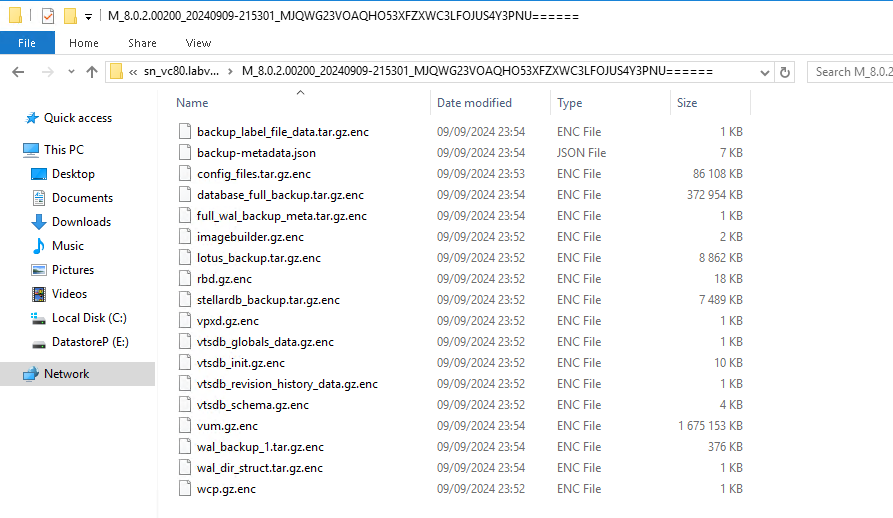This screenshot has height=518, width=893.
Task: Select the backup-metadata.json file name
Action: click(x=256, y=153)
